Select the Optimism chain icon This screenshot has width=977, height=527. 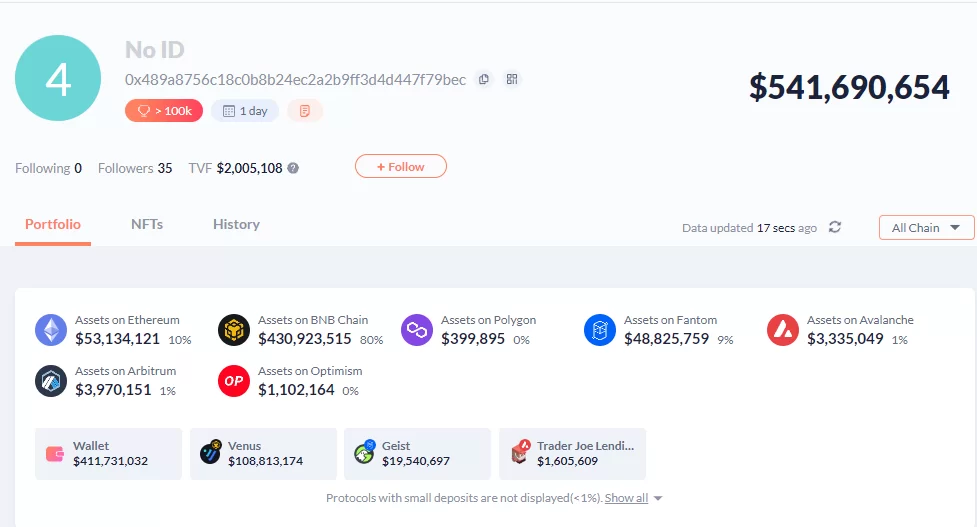[234, 381]
